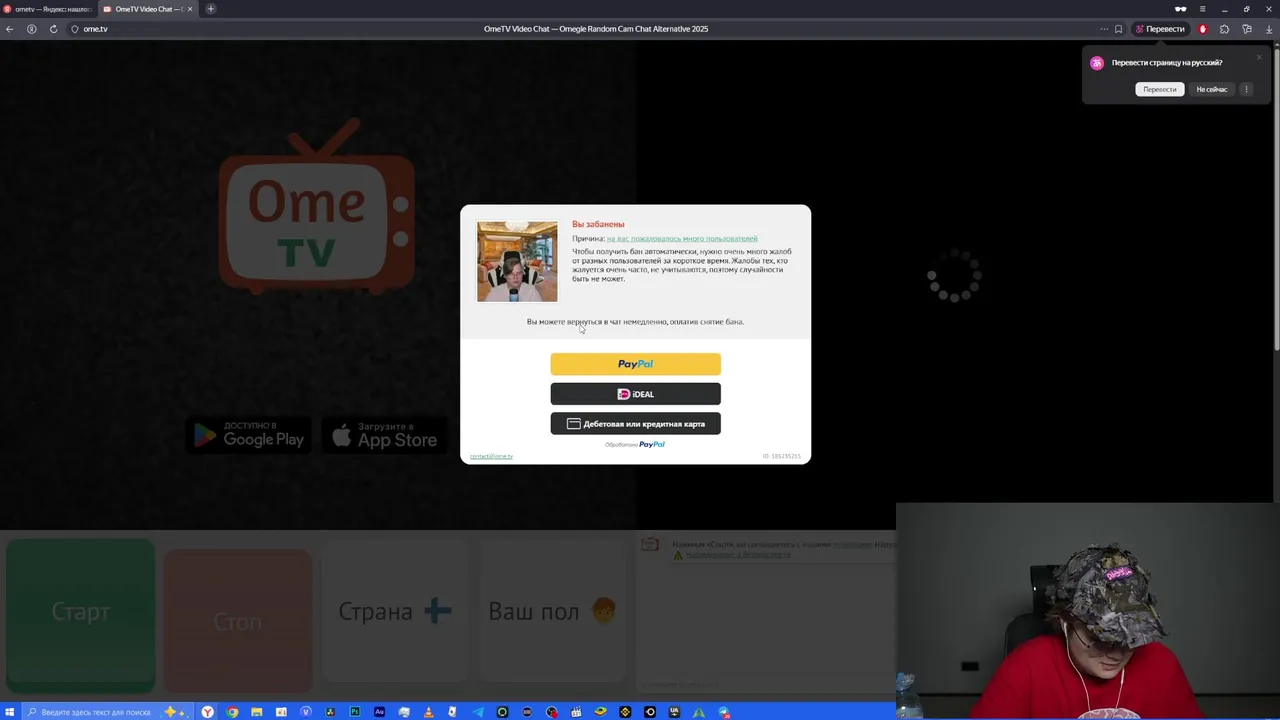Click the incognito glasses icon
The width and height of the screenshot is (1280, 720).
tap(1180, 9)
